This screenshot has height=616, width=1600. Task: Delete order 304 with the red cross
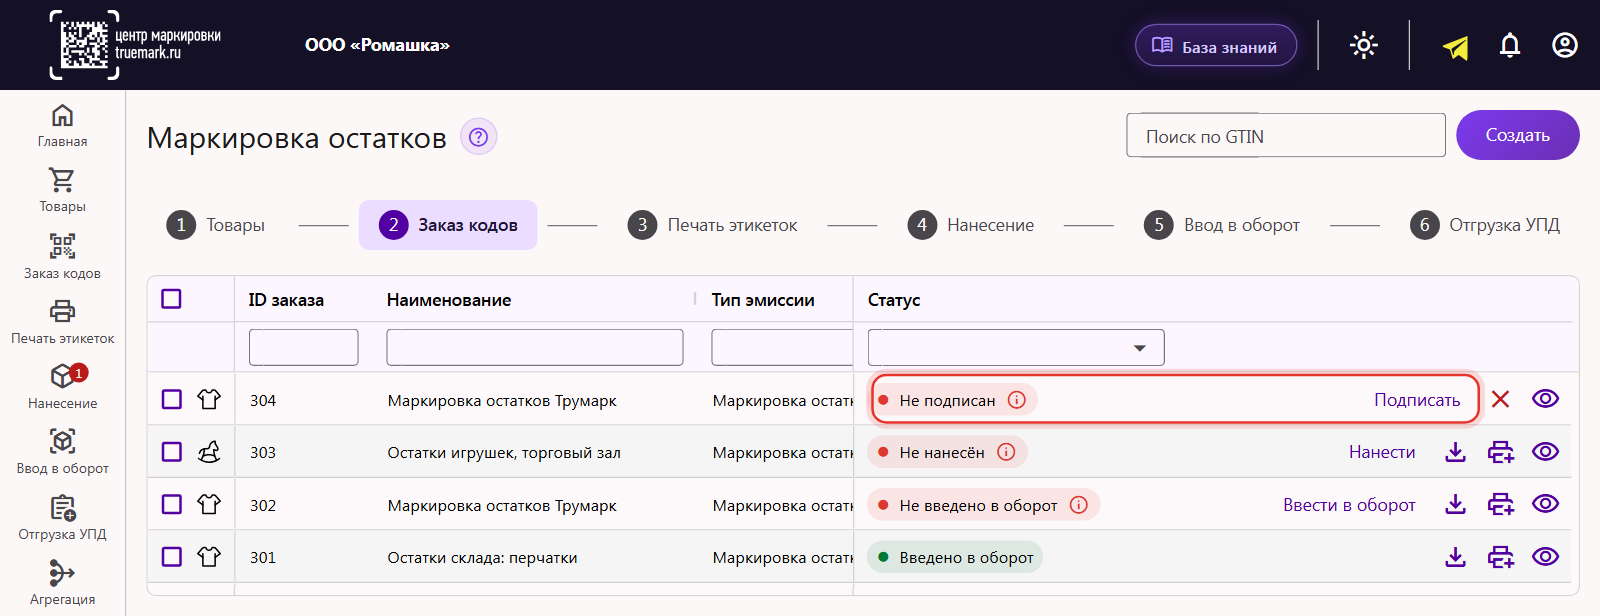click(x=1500, y=399)
